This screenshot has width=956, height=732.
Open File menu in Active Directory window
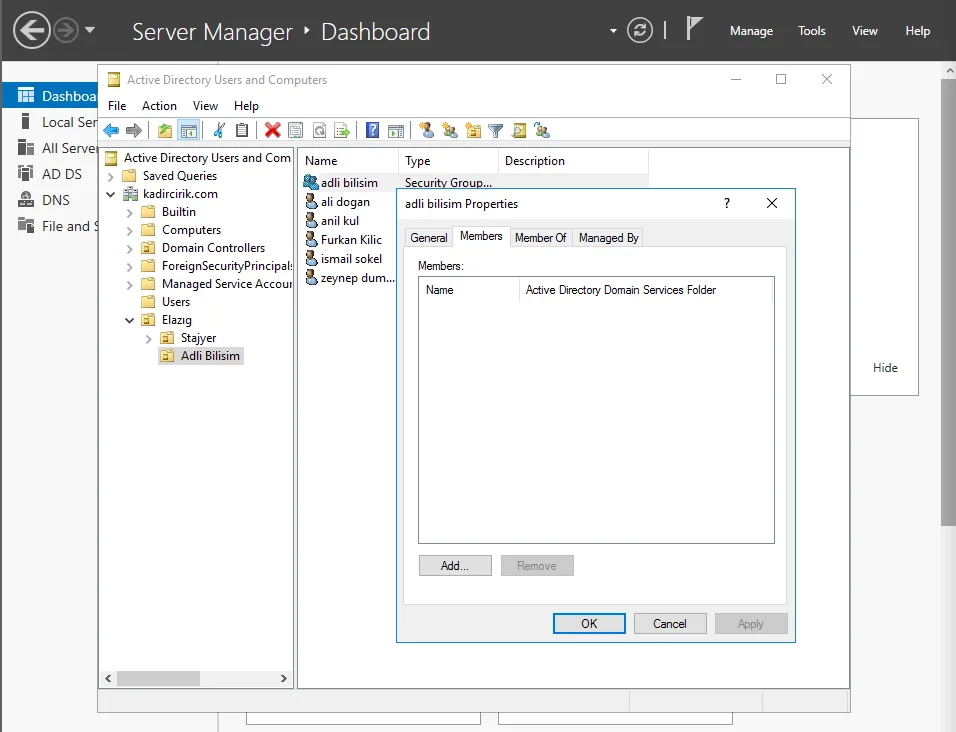117,105
